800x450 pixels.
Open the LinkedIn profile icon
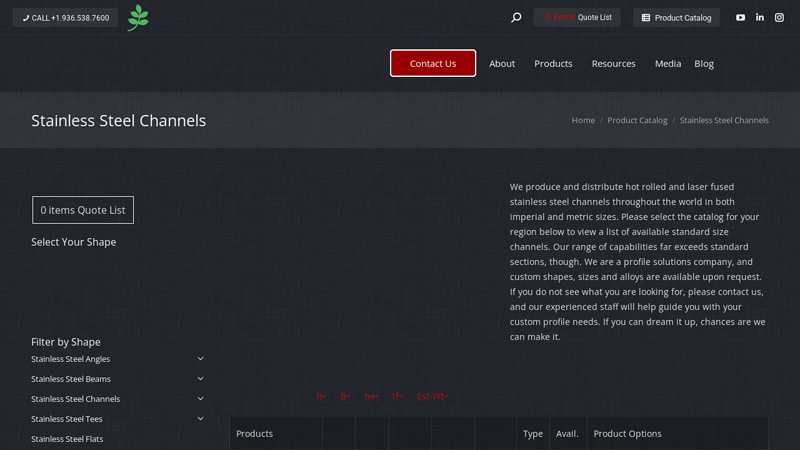pyautogui.click(x=760, y=17)
